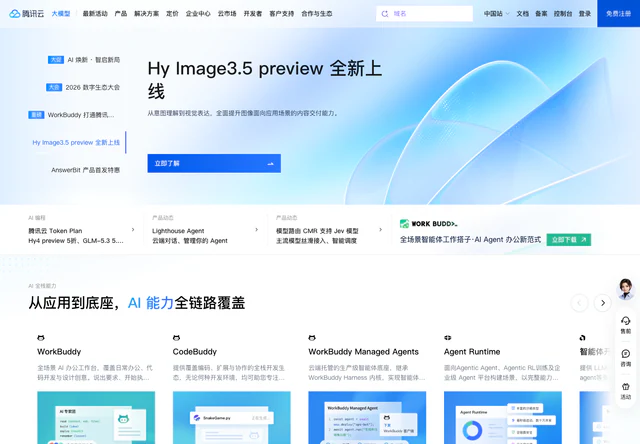Select AI 焕新·智启新局 banner tab
Viewport: 640px width, 444px height.
click(84, 60)
